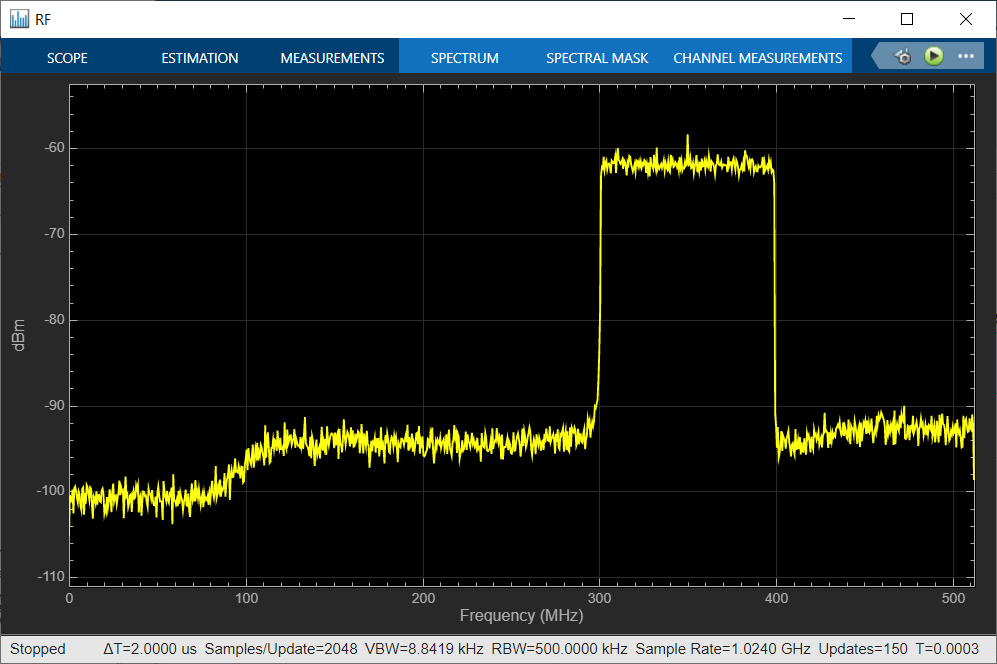
Task: Expand the three-dot more options menu
Action: tap(965, 56)
